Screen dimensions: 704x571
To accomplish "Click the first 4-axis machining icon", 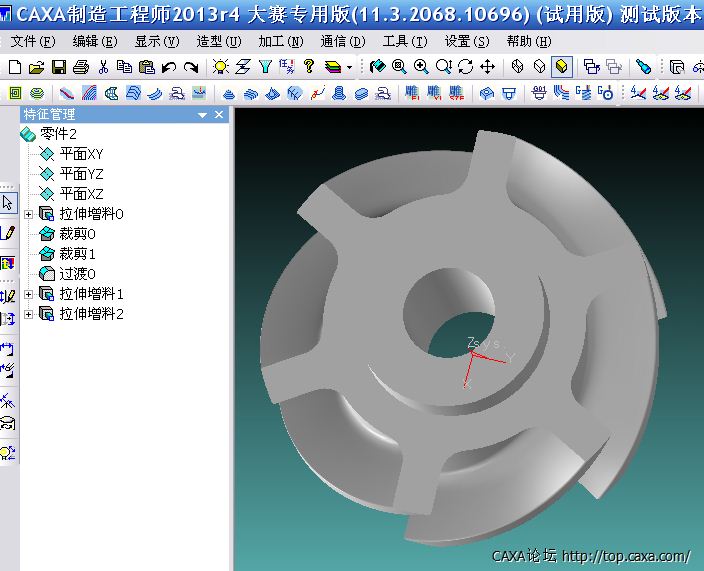I will pos(638,93).
